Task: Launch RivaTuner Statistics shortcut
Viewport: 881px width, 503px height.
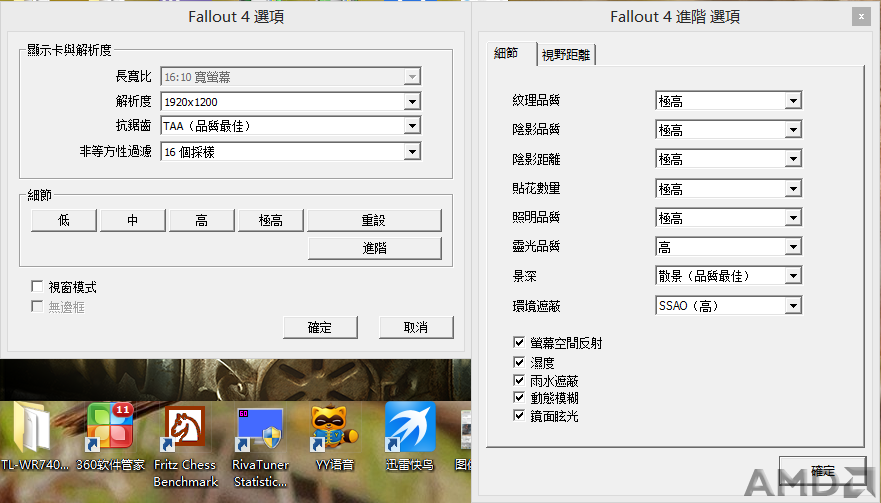Action: 260,446
